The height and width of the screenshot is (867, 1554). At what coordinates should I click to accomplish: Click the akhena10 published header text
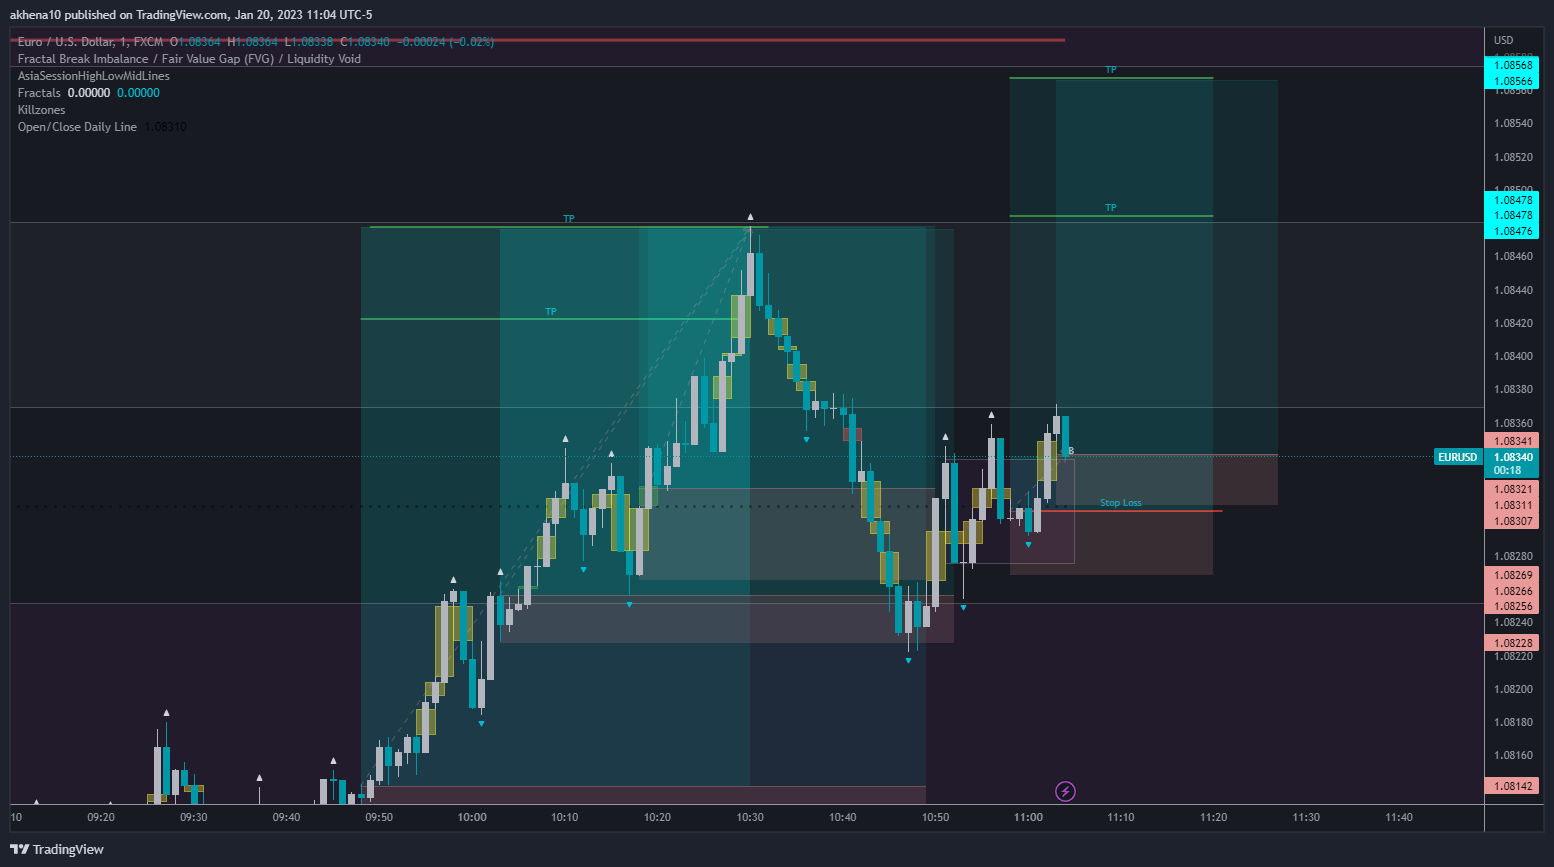tap(191, 15)
